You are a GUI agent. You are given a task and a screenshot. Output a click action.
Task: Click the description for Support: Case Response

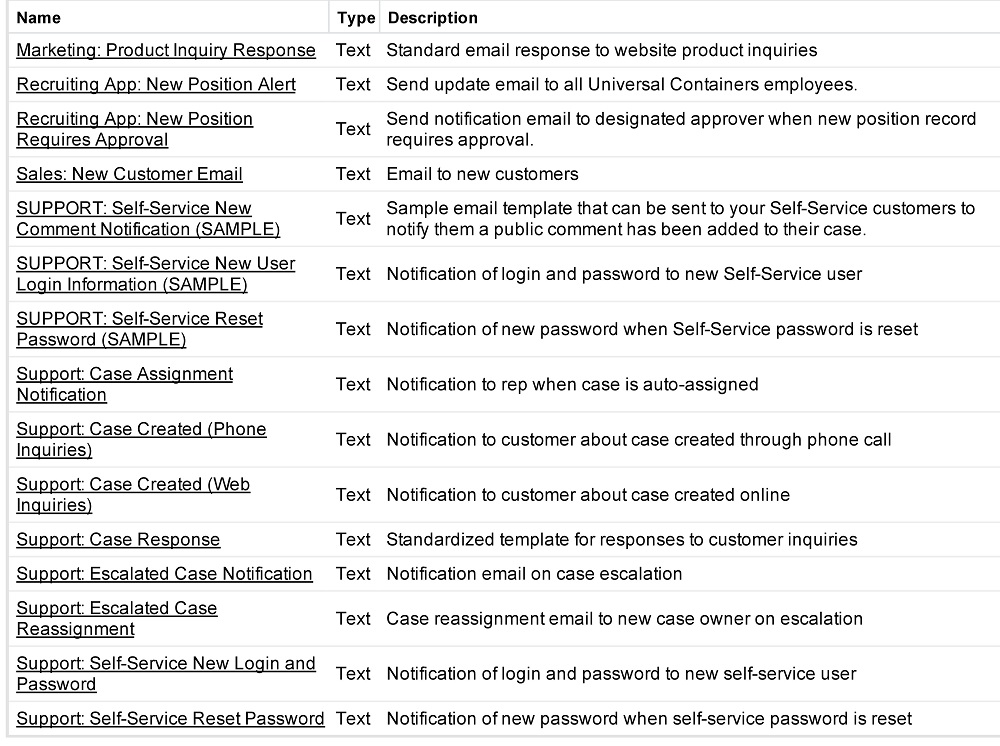(621, 539)
